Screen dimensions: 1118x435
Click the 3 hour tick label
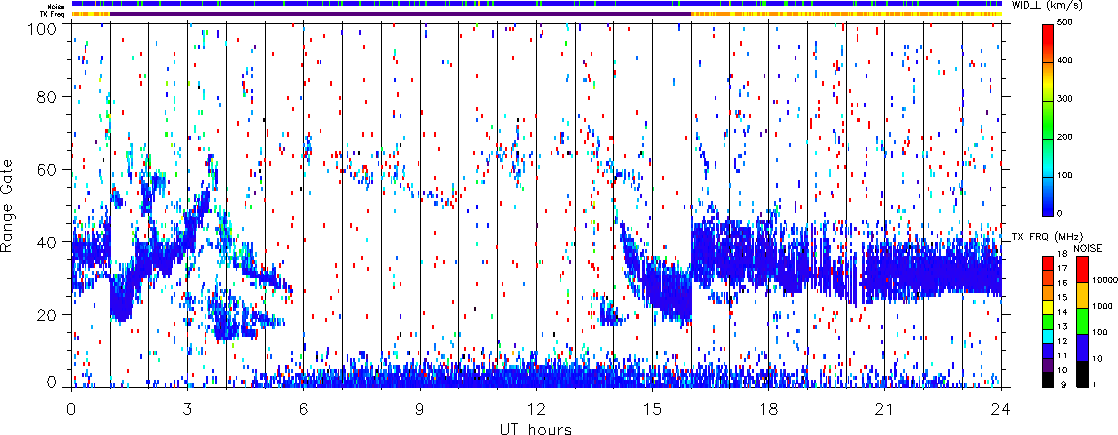tap(188, 409)
